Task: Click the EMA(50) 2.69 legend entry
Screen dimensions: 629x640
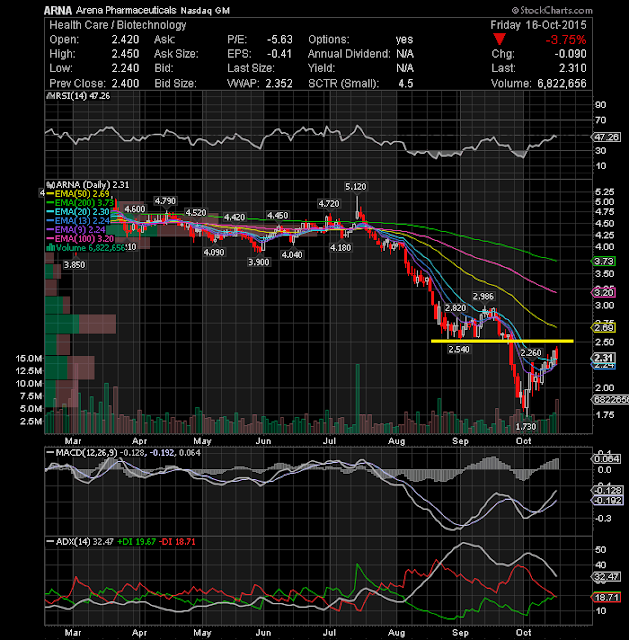Action: point(78,194)
